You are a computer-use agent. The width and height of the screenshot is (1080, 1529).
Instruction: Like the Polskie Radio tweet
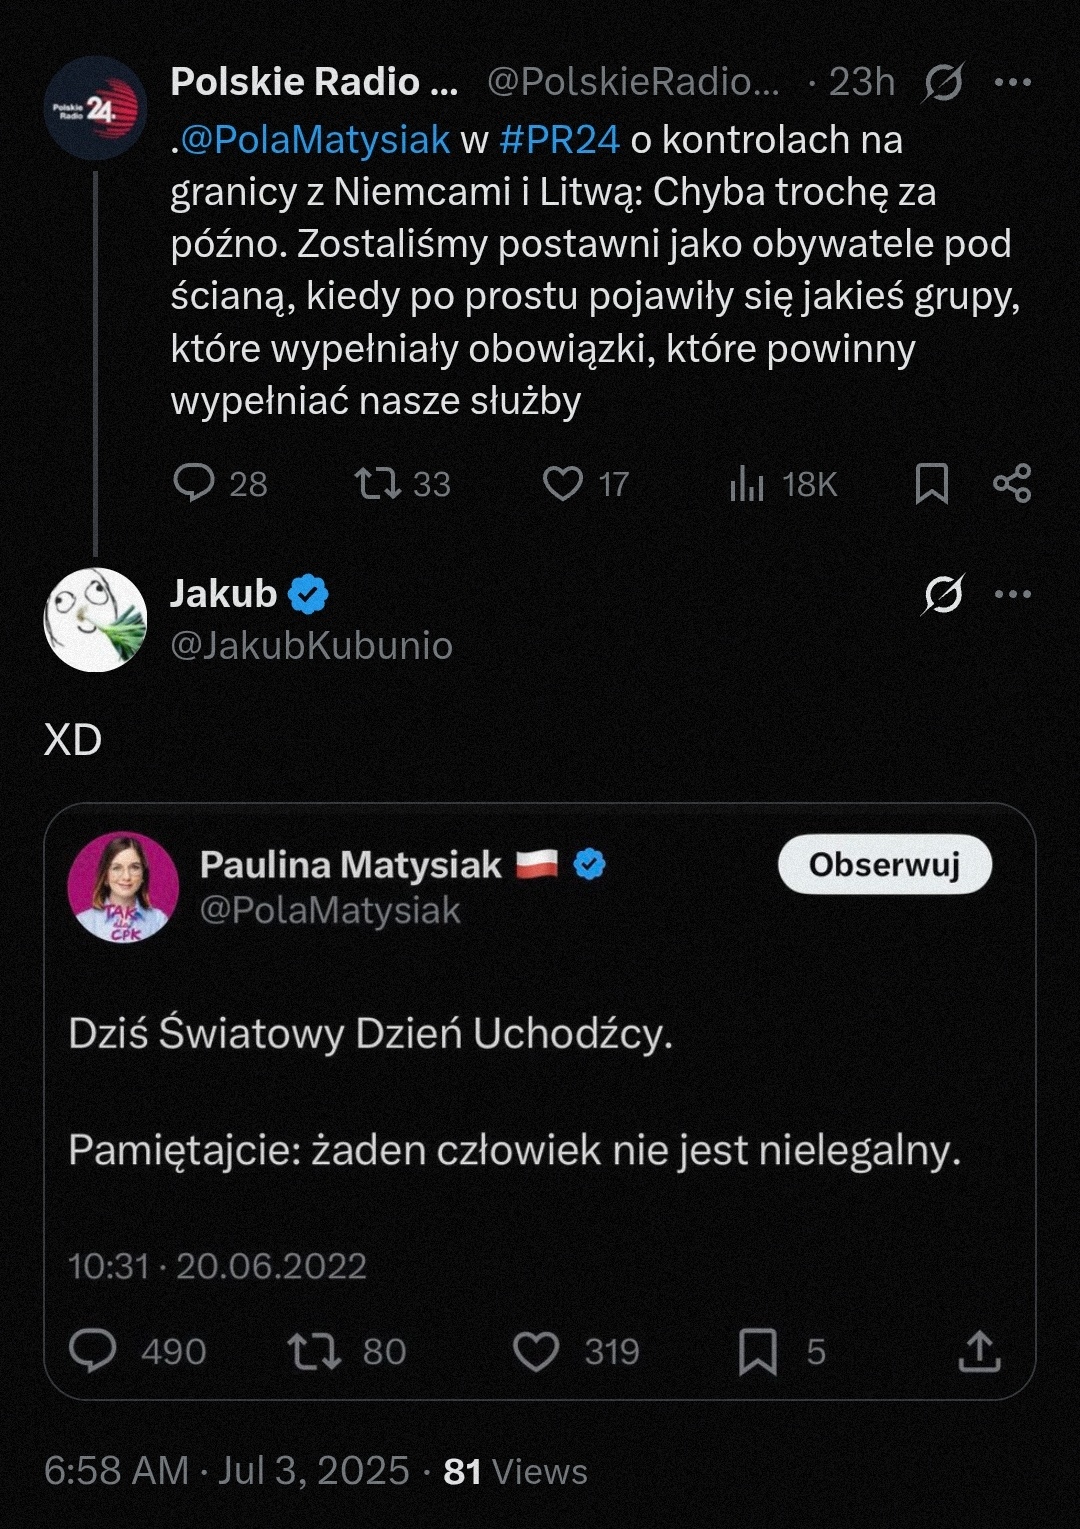[x=563, y=484]
